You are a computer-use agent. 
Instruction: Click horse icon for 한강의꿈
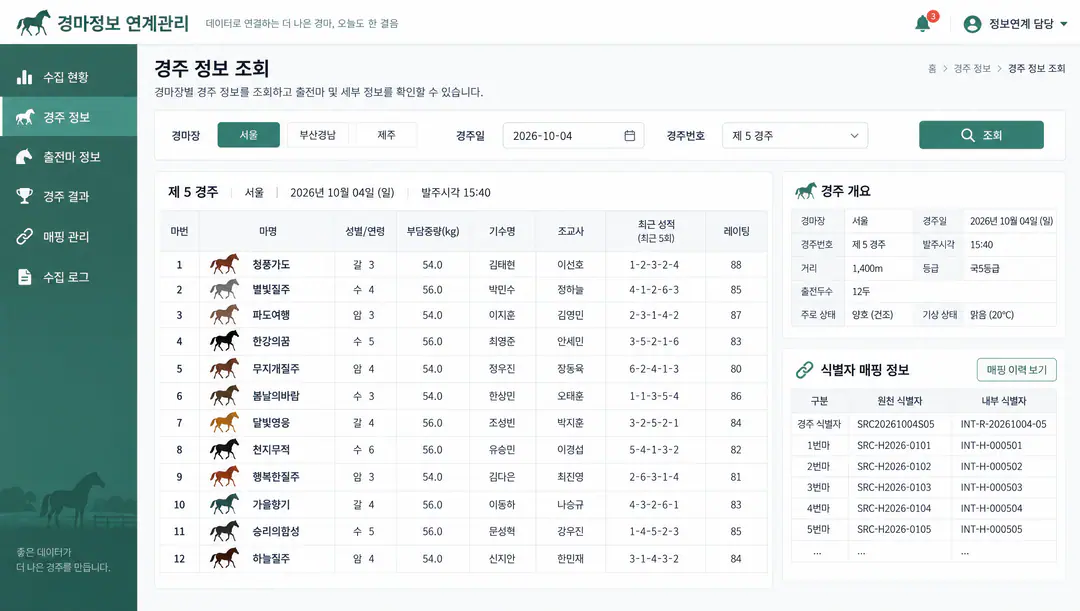(225, 341)
